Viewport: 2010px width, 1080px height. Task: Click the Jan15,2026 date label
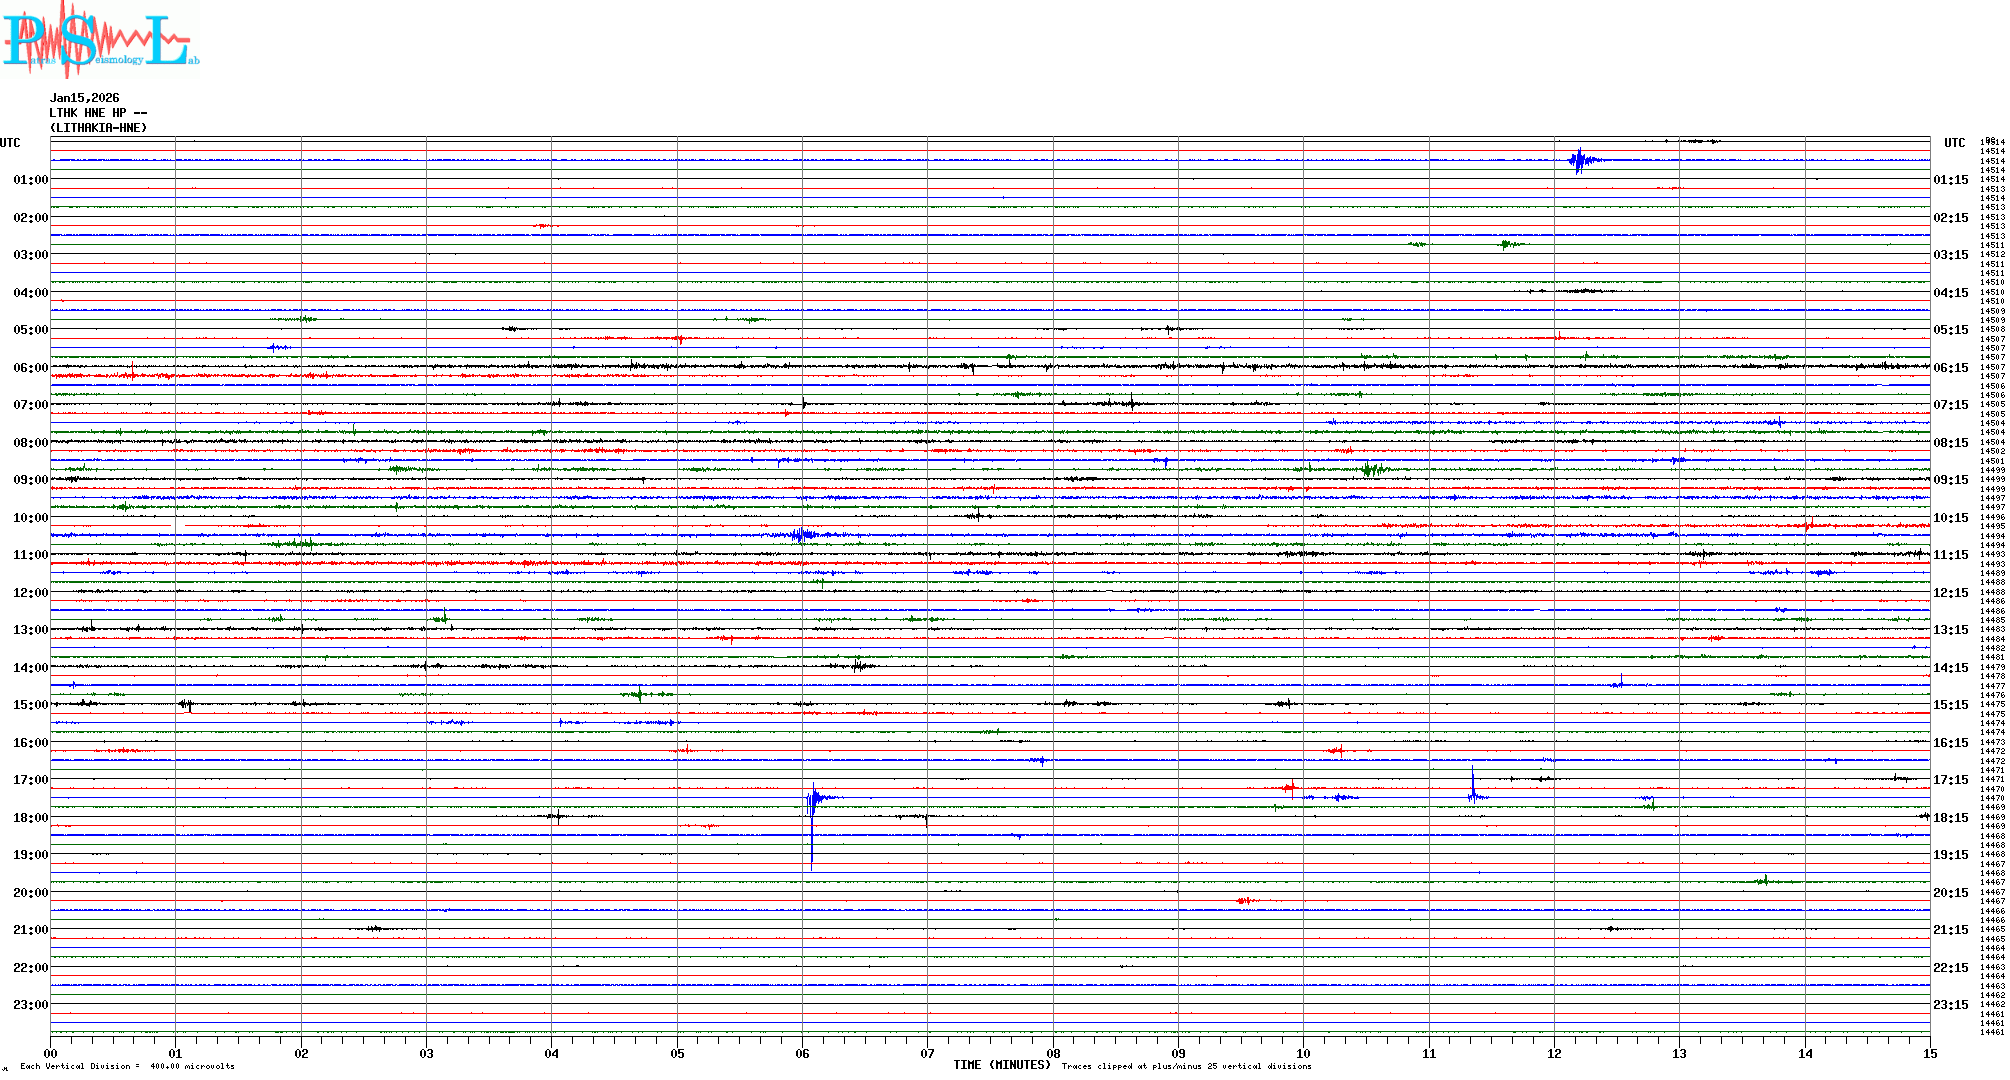(84, 98)
